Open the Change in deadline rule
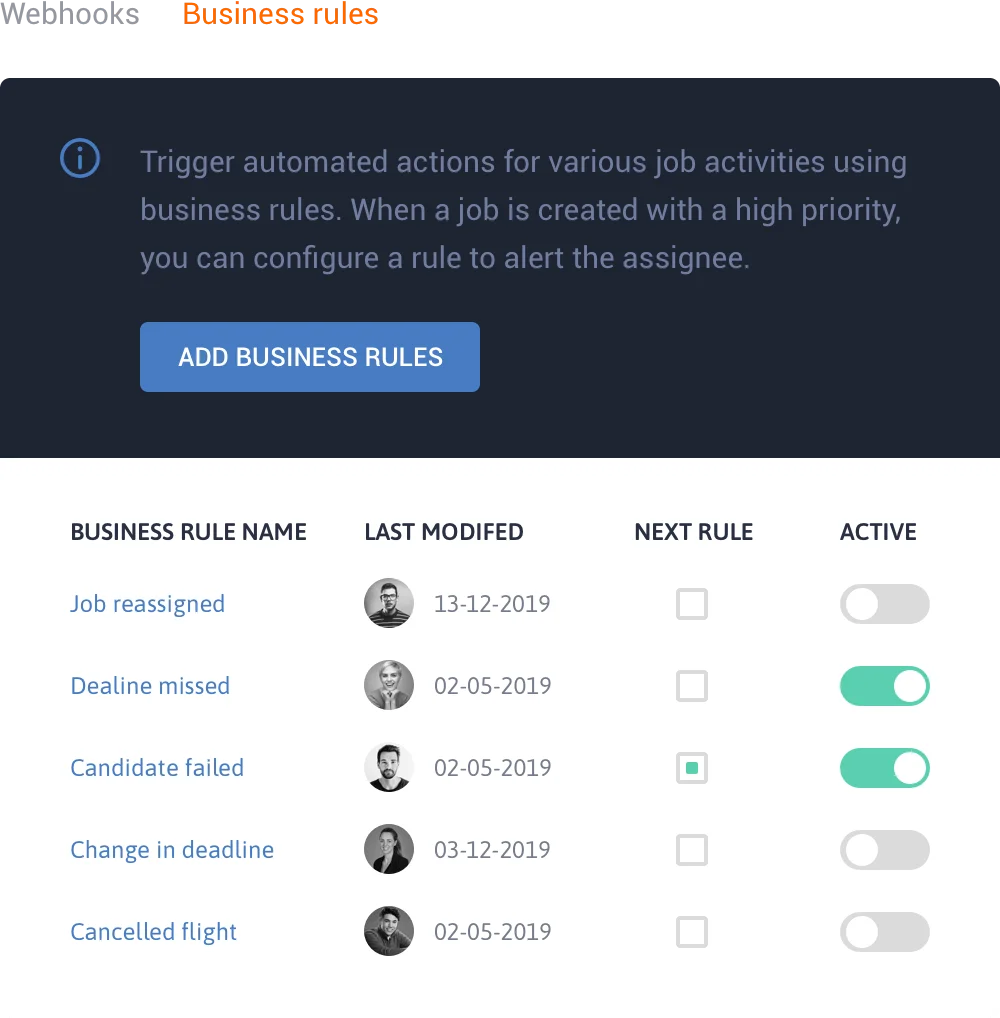This screenshot has width=1000, height=1018. pyautogui.click(x=172, y=850)
